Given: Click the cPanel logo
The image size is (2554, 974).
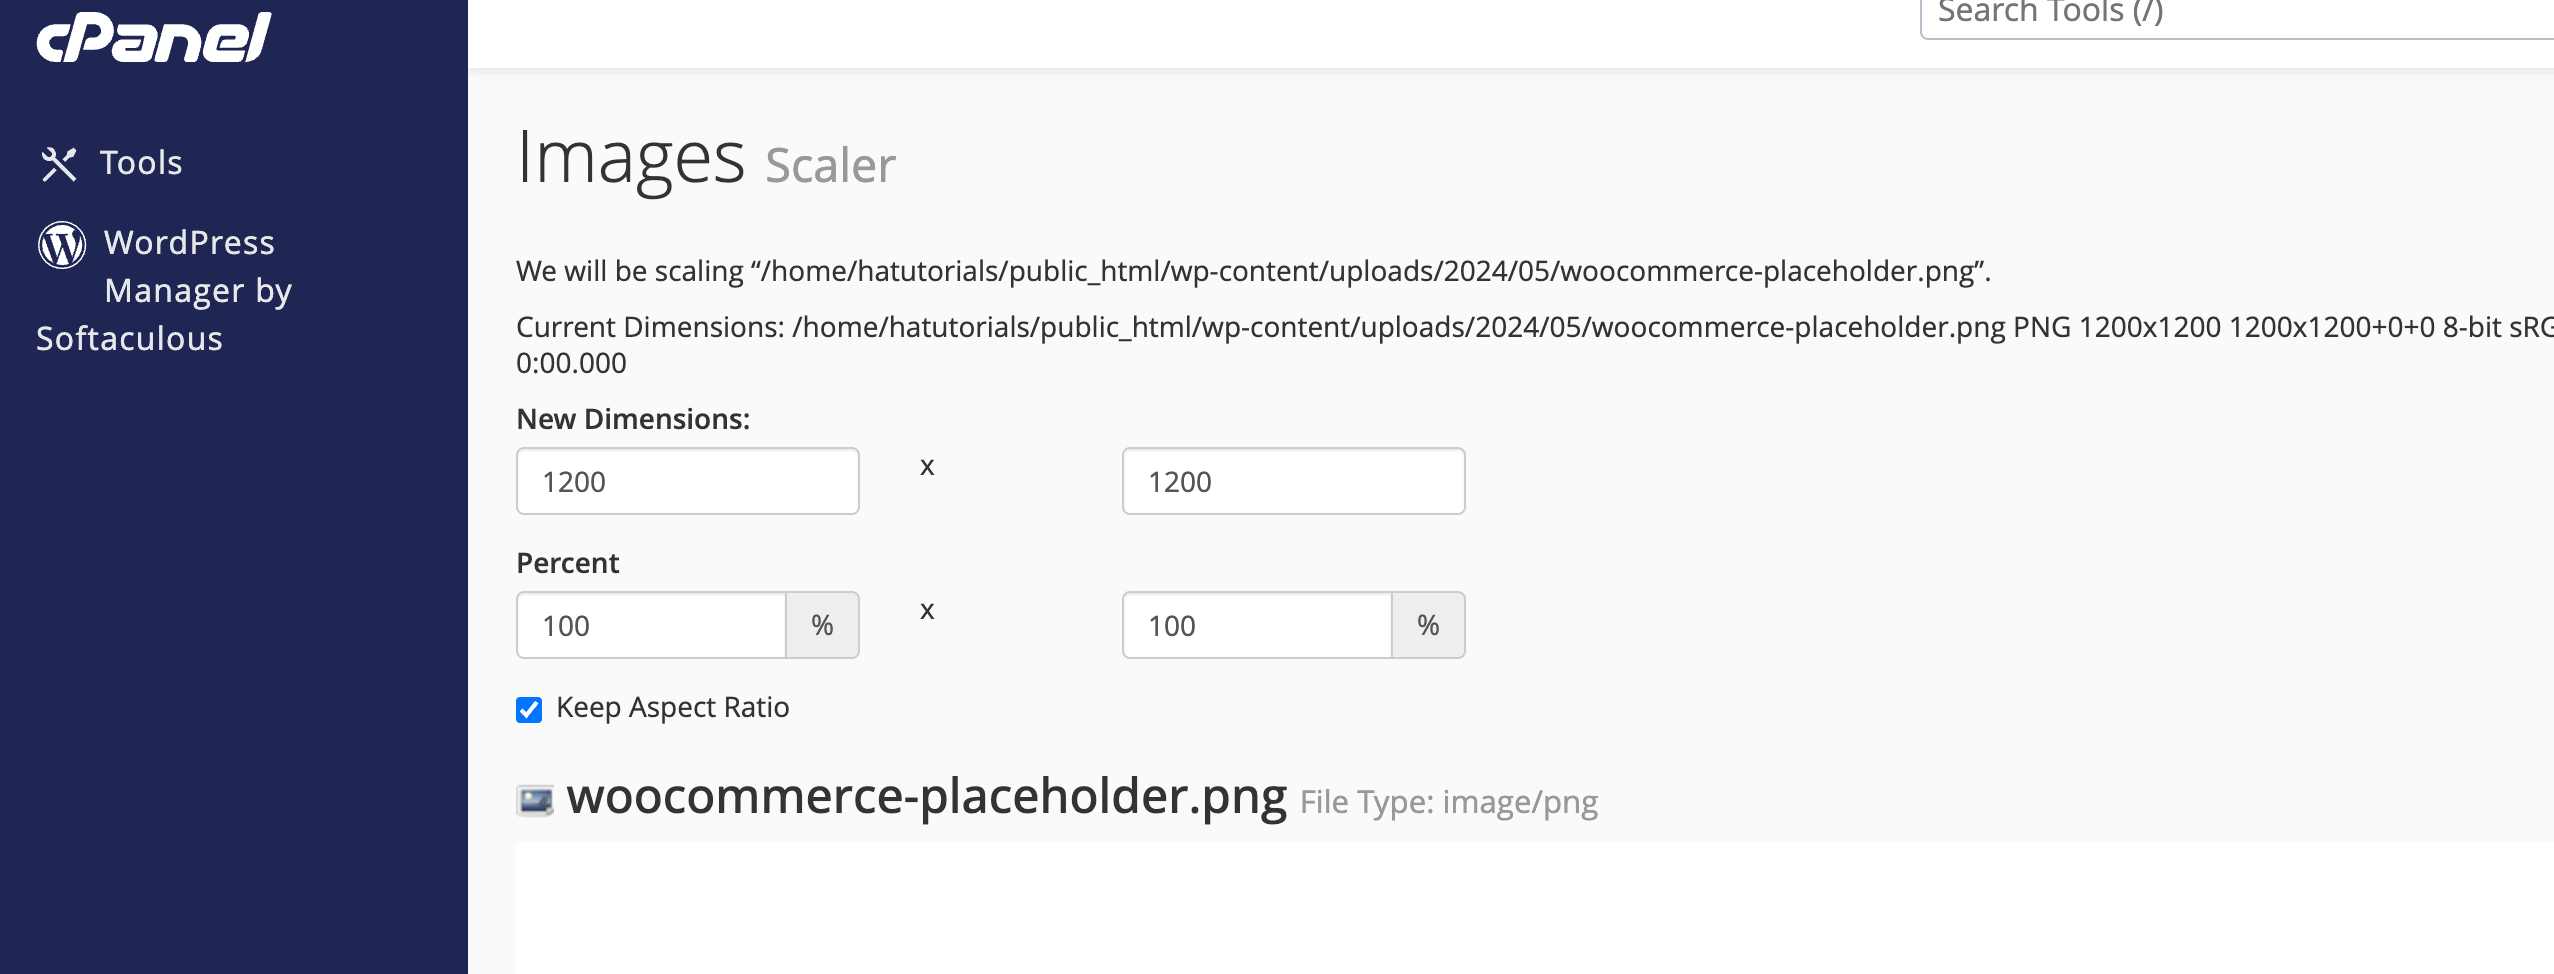Looking at the screenshot, I should [154, 38].
